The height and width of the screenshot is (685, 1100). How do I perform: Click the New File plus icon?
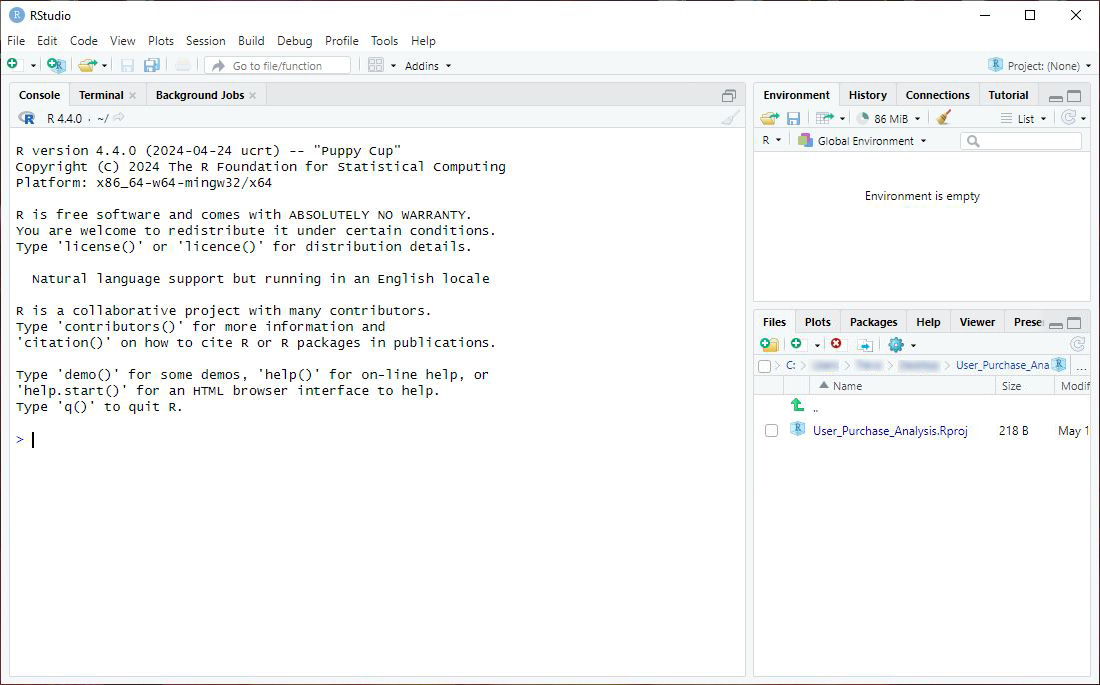13,65
